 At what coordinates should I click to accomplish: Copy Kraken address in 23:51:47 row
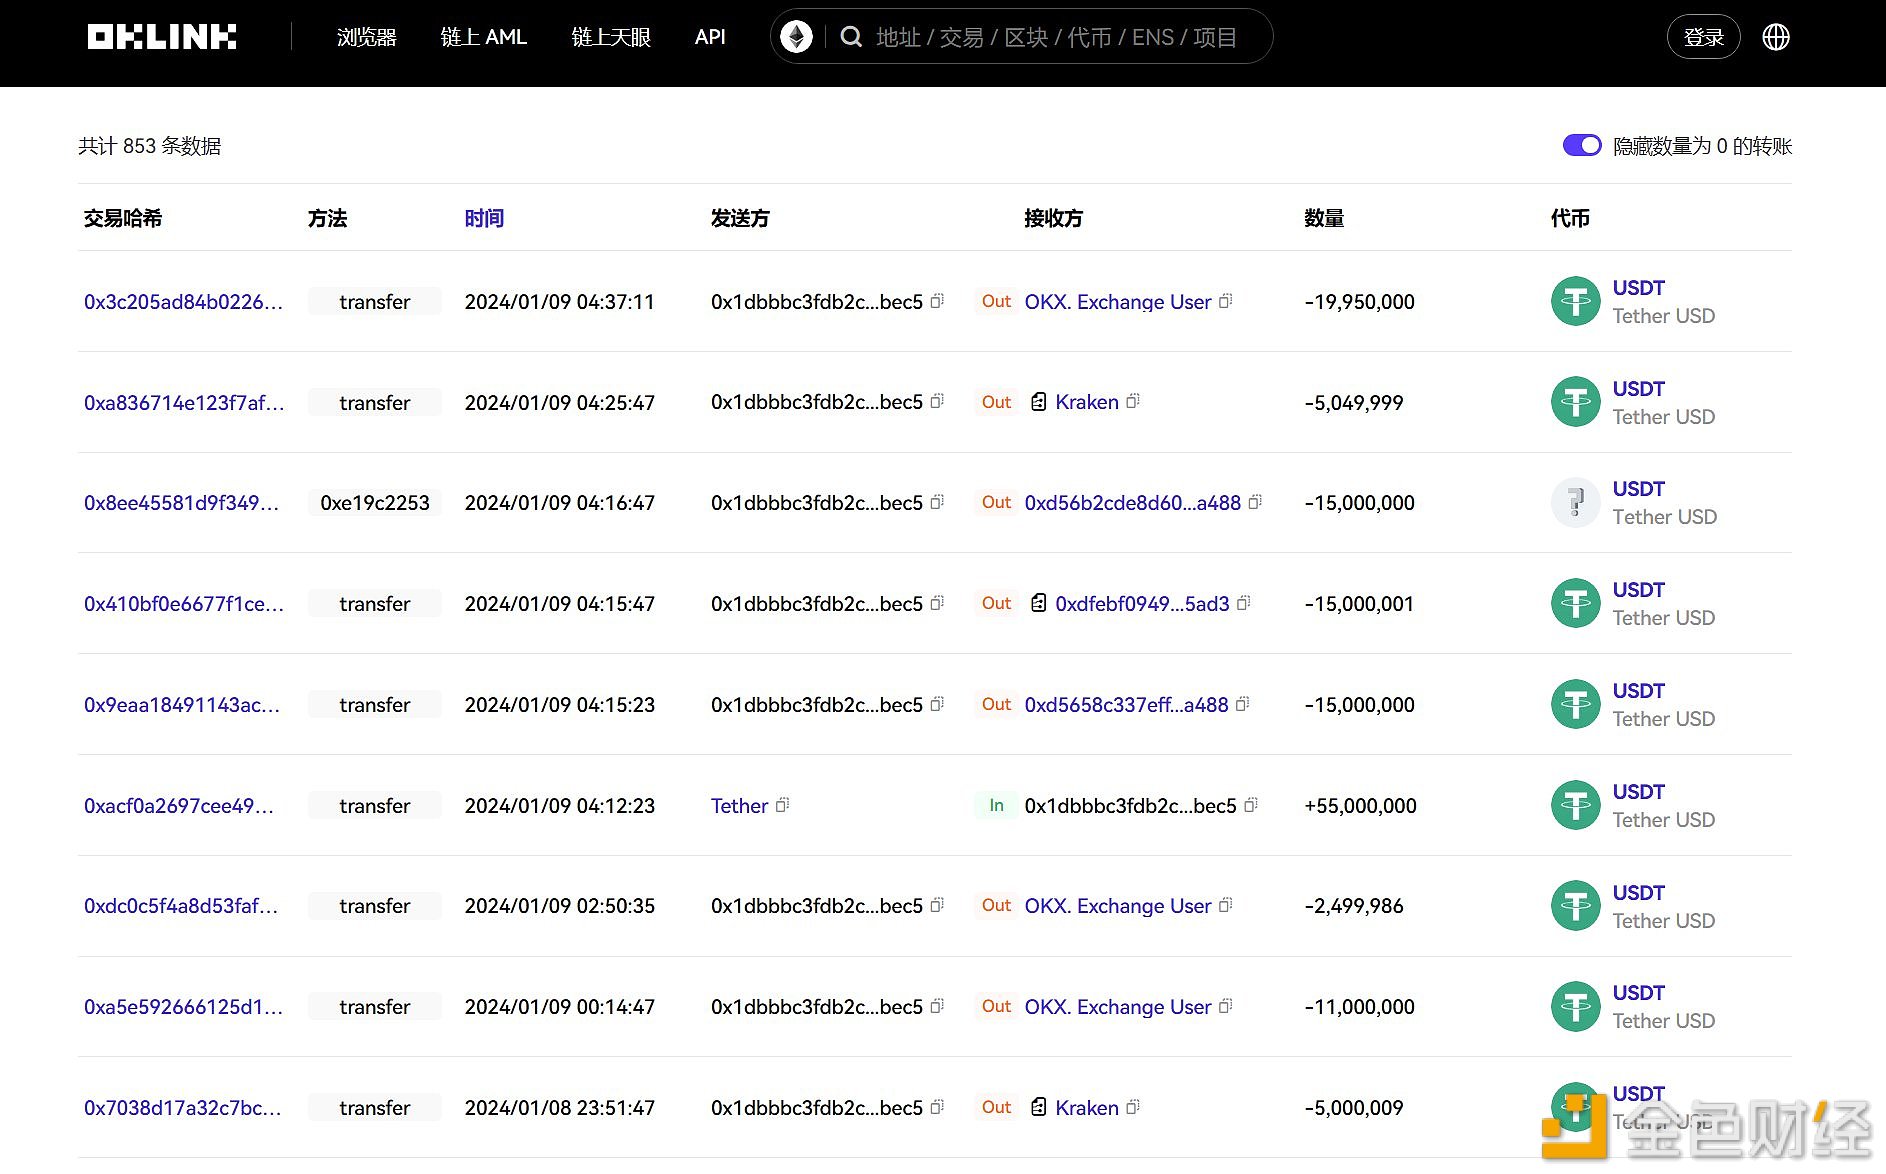click(x=1133, y=1107)
